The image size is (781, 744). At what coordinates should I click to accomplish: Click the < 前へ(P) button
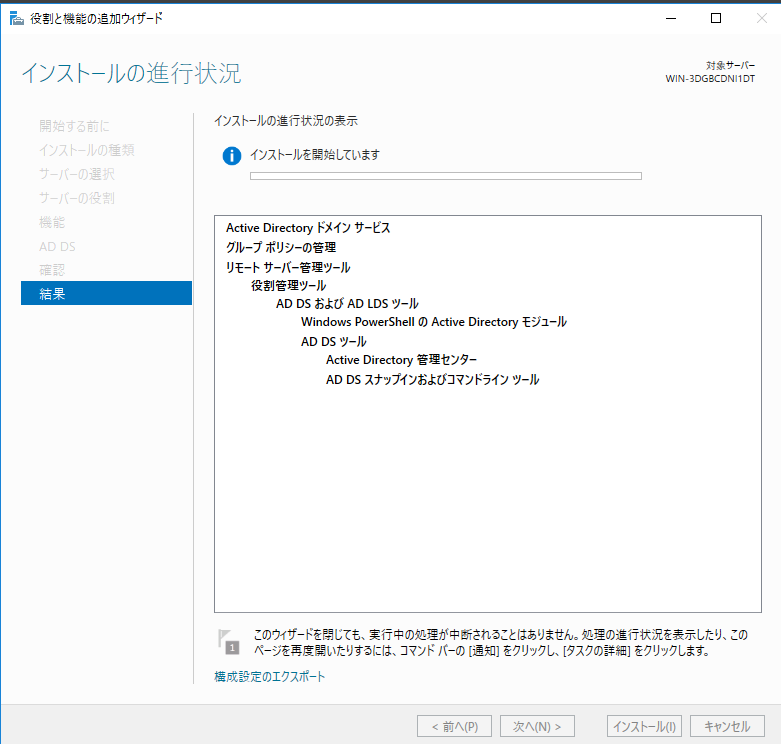(x=454, y=727)
